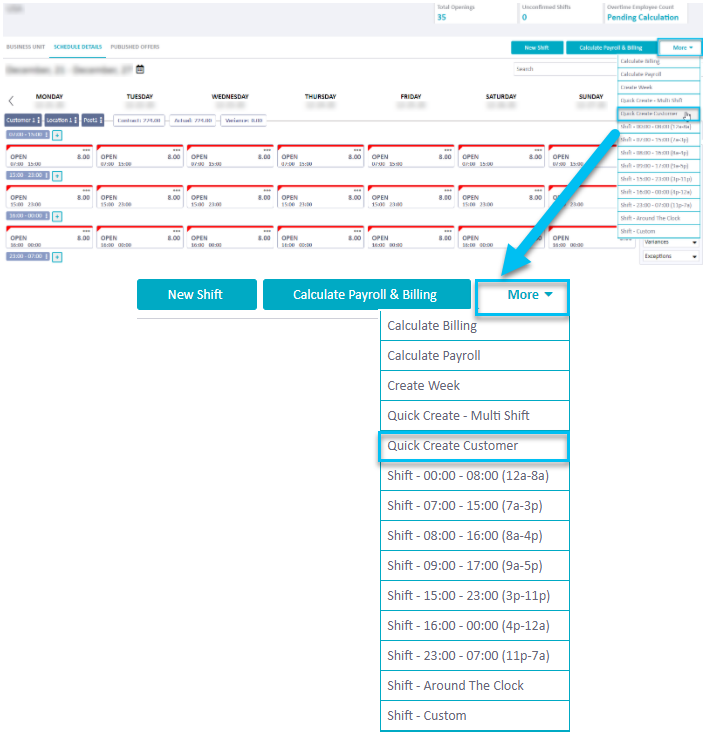The image size is (704, 733).
Task: Click the large Calculate Payroll & Billing button
Action: coord(366,295)
